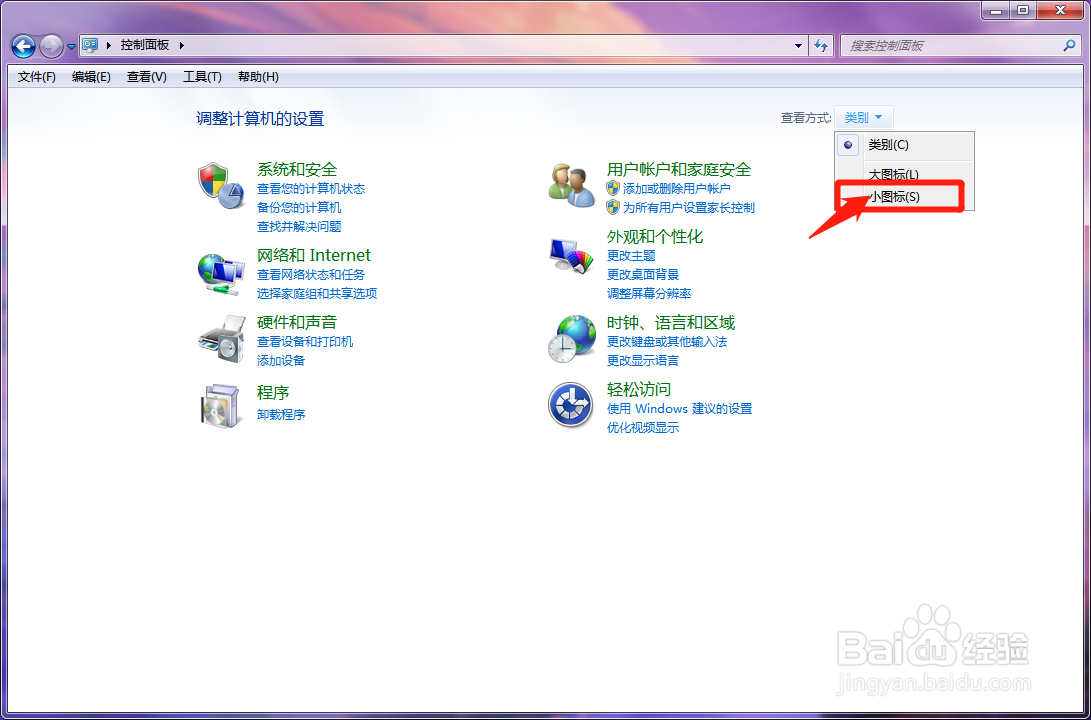Click 为所有用户设置家长控制 link
Screen dimensions: 1091x720
[x=689, y=207]
